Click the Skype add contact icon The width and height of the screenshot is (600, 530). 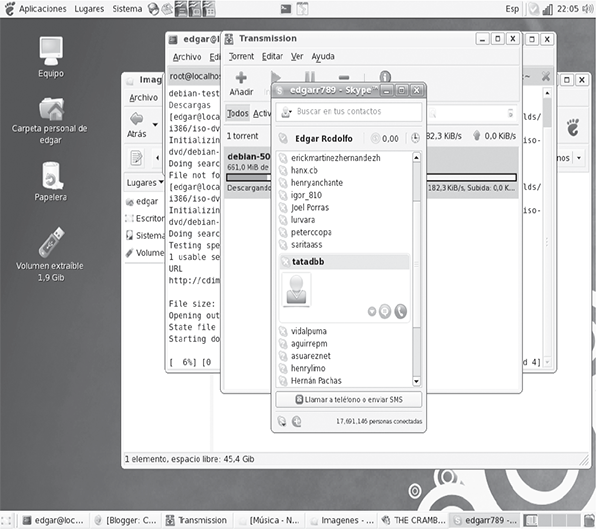click(295, 422)
